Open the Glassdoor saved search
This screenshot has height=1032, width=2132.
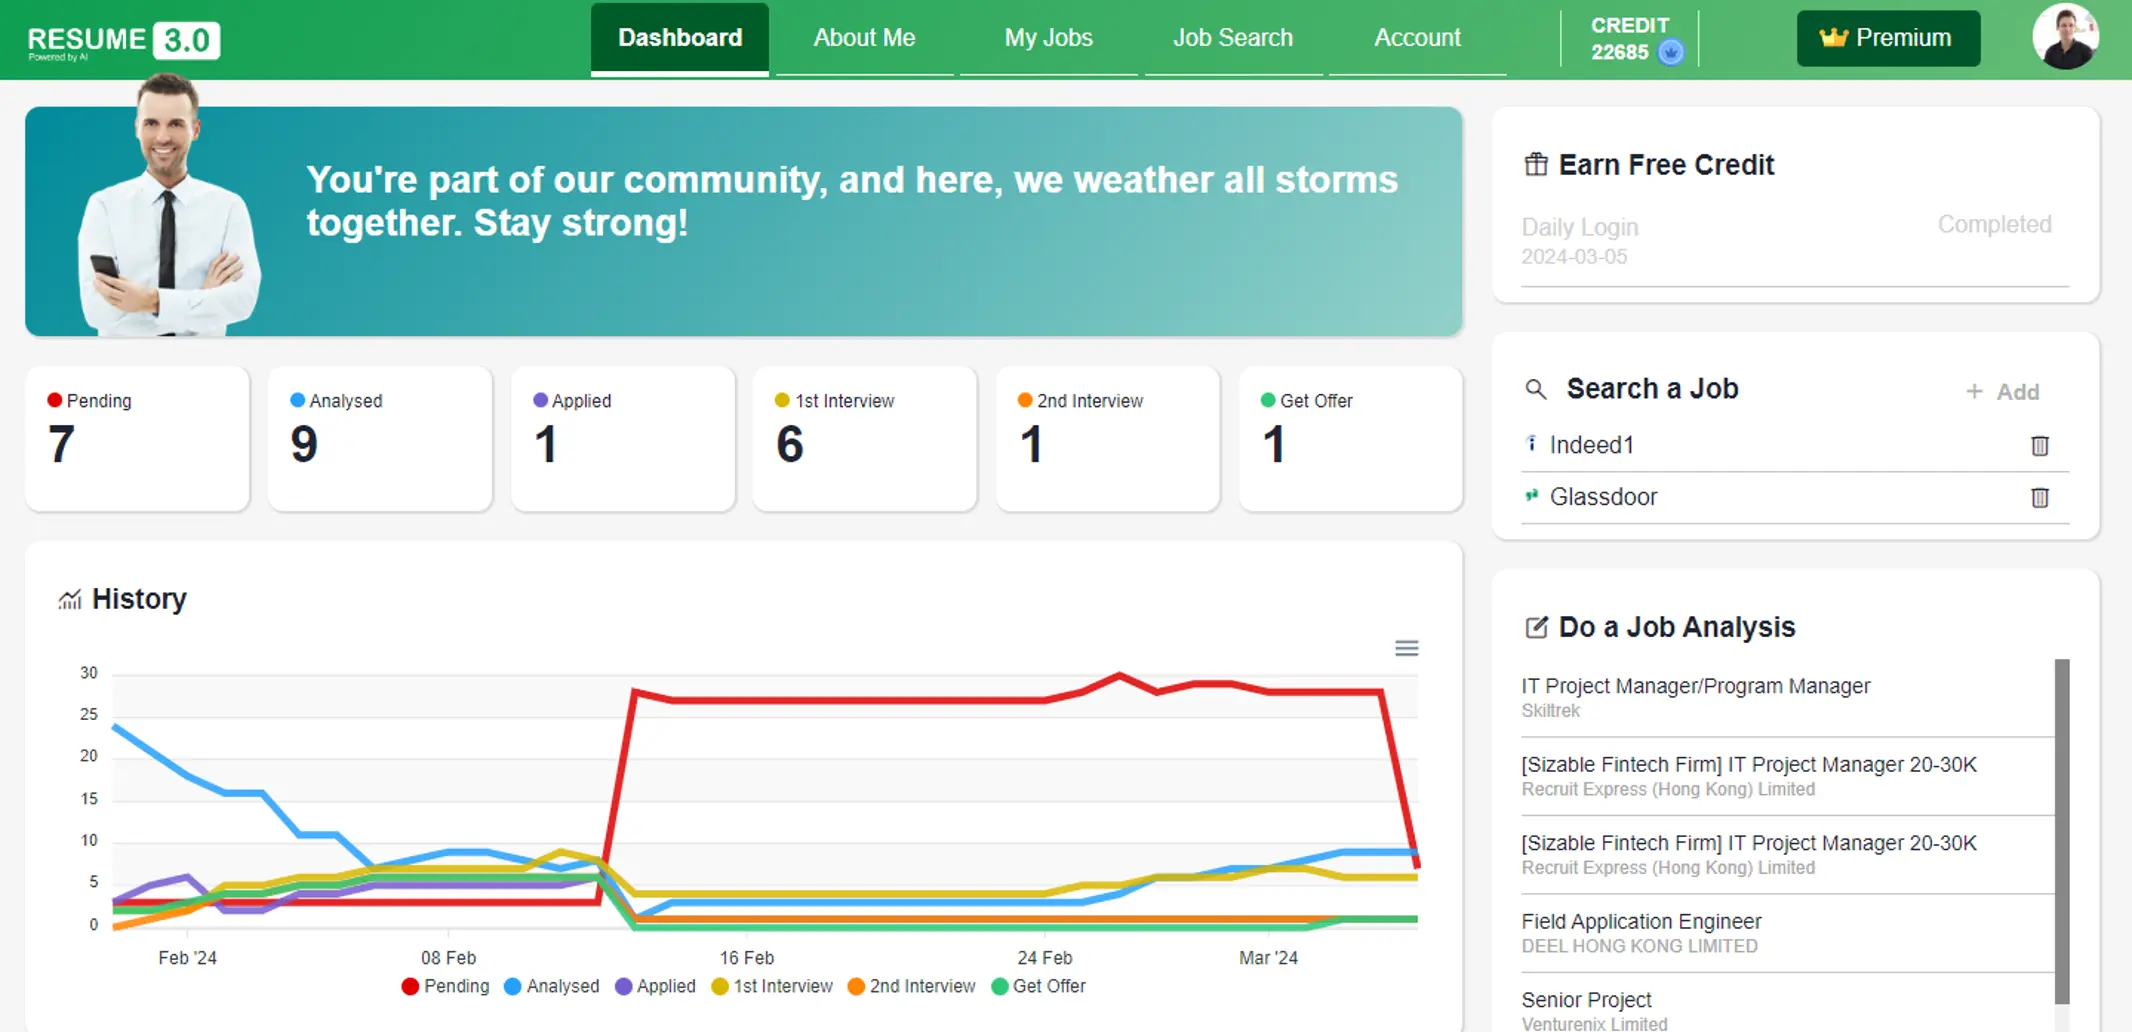tap(1603, 497)
